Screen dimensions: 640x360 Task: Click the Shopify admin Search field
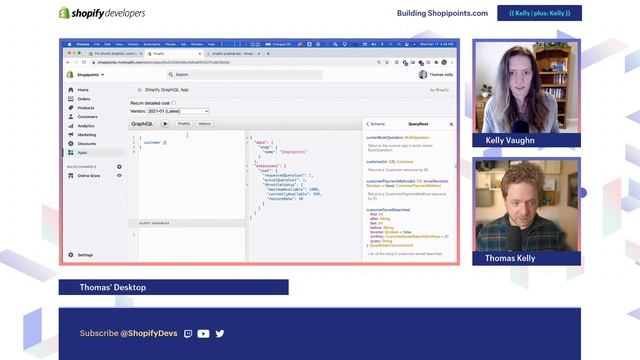[245, 75]
